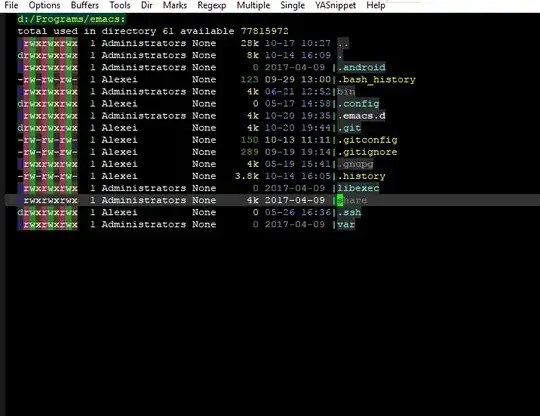Screen dimensions: 540x416
Task: Open the Single menu
Action: point(292,6)
